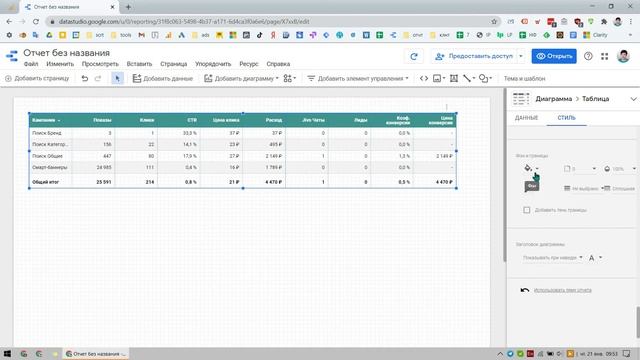The image size is (640, 360).
Task: Select the line drawing tool
Action: tap(469, 78)
